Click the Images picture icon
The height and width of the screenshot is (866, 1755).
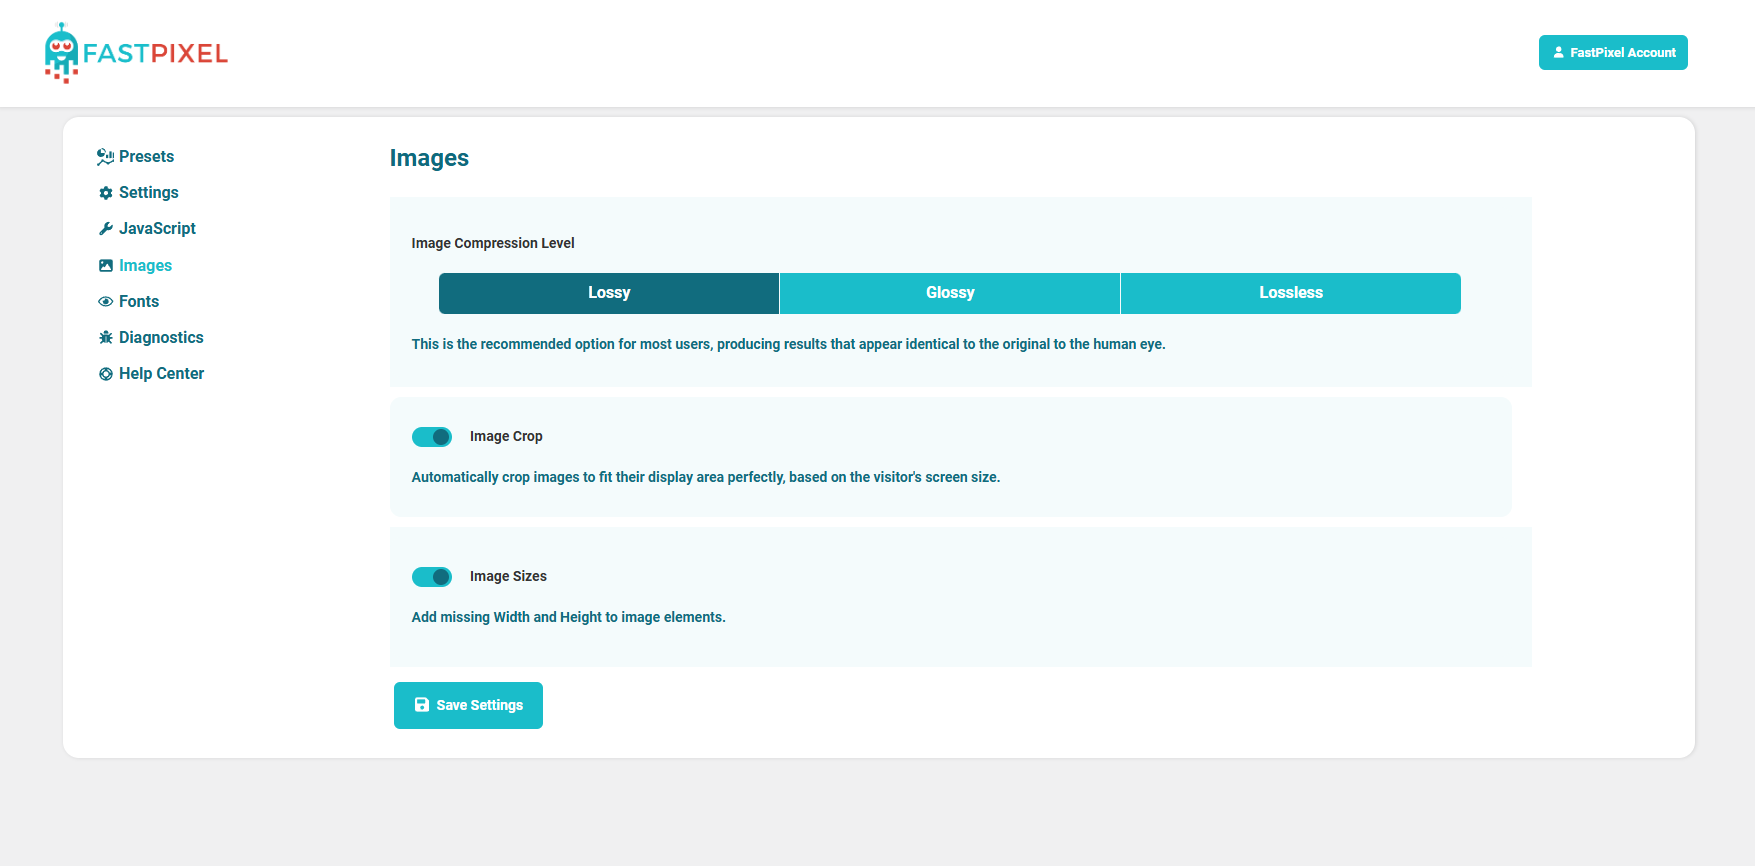106,266
